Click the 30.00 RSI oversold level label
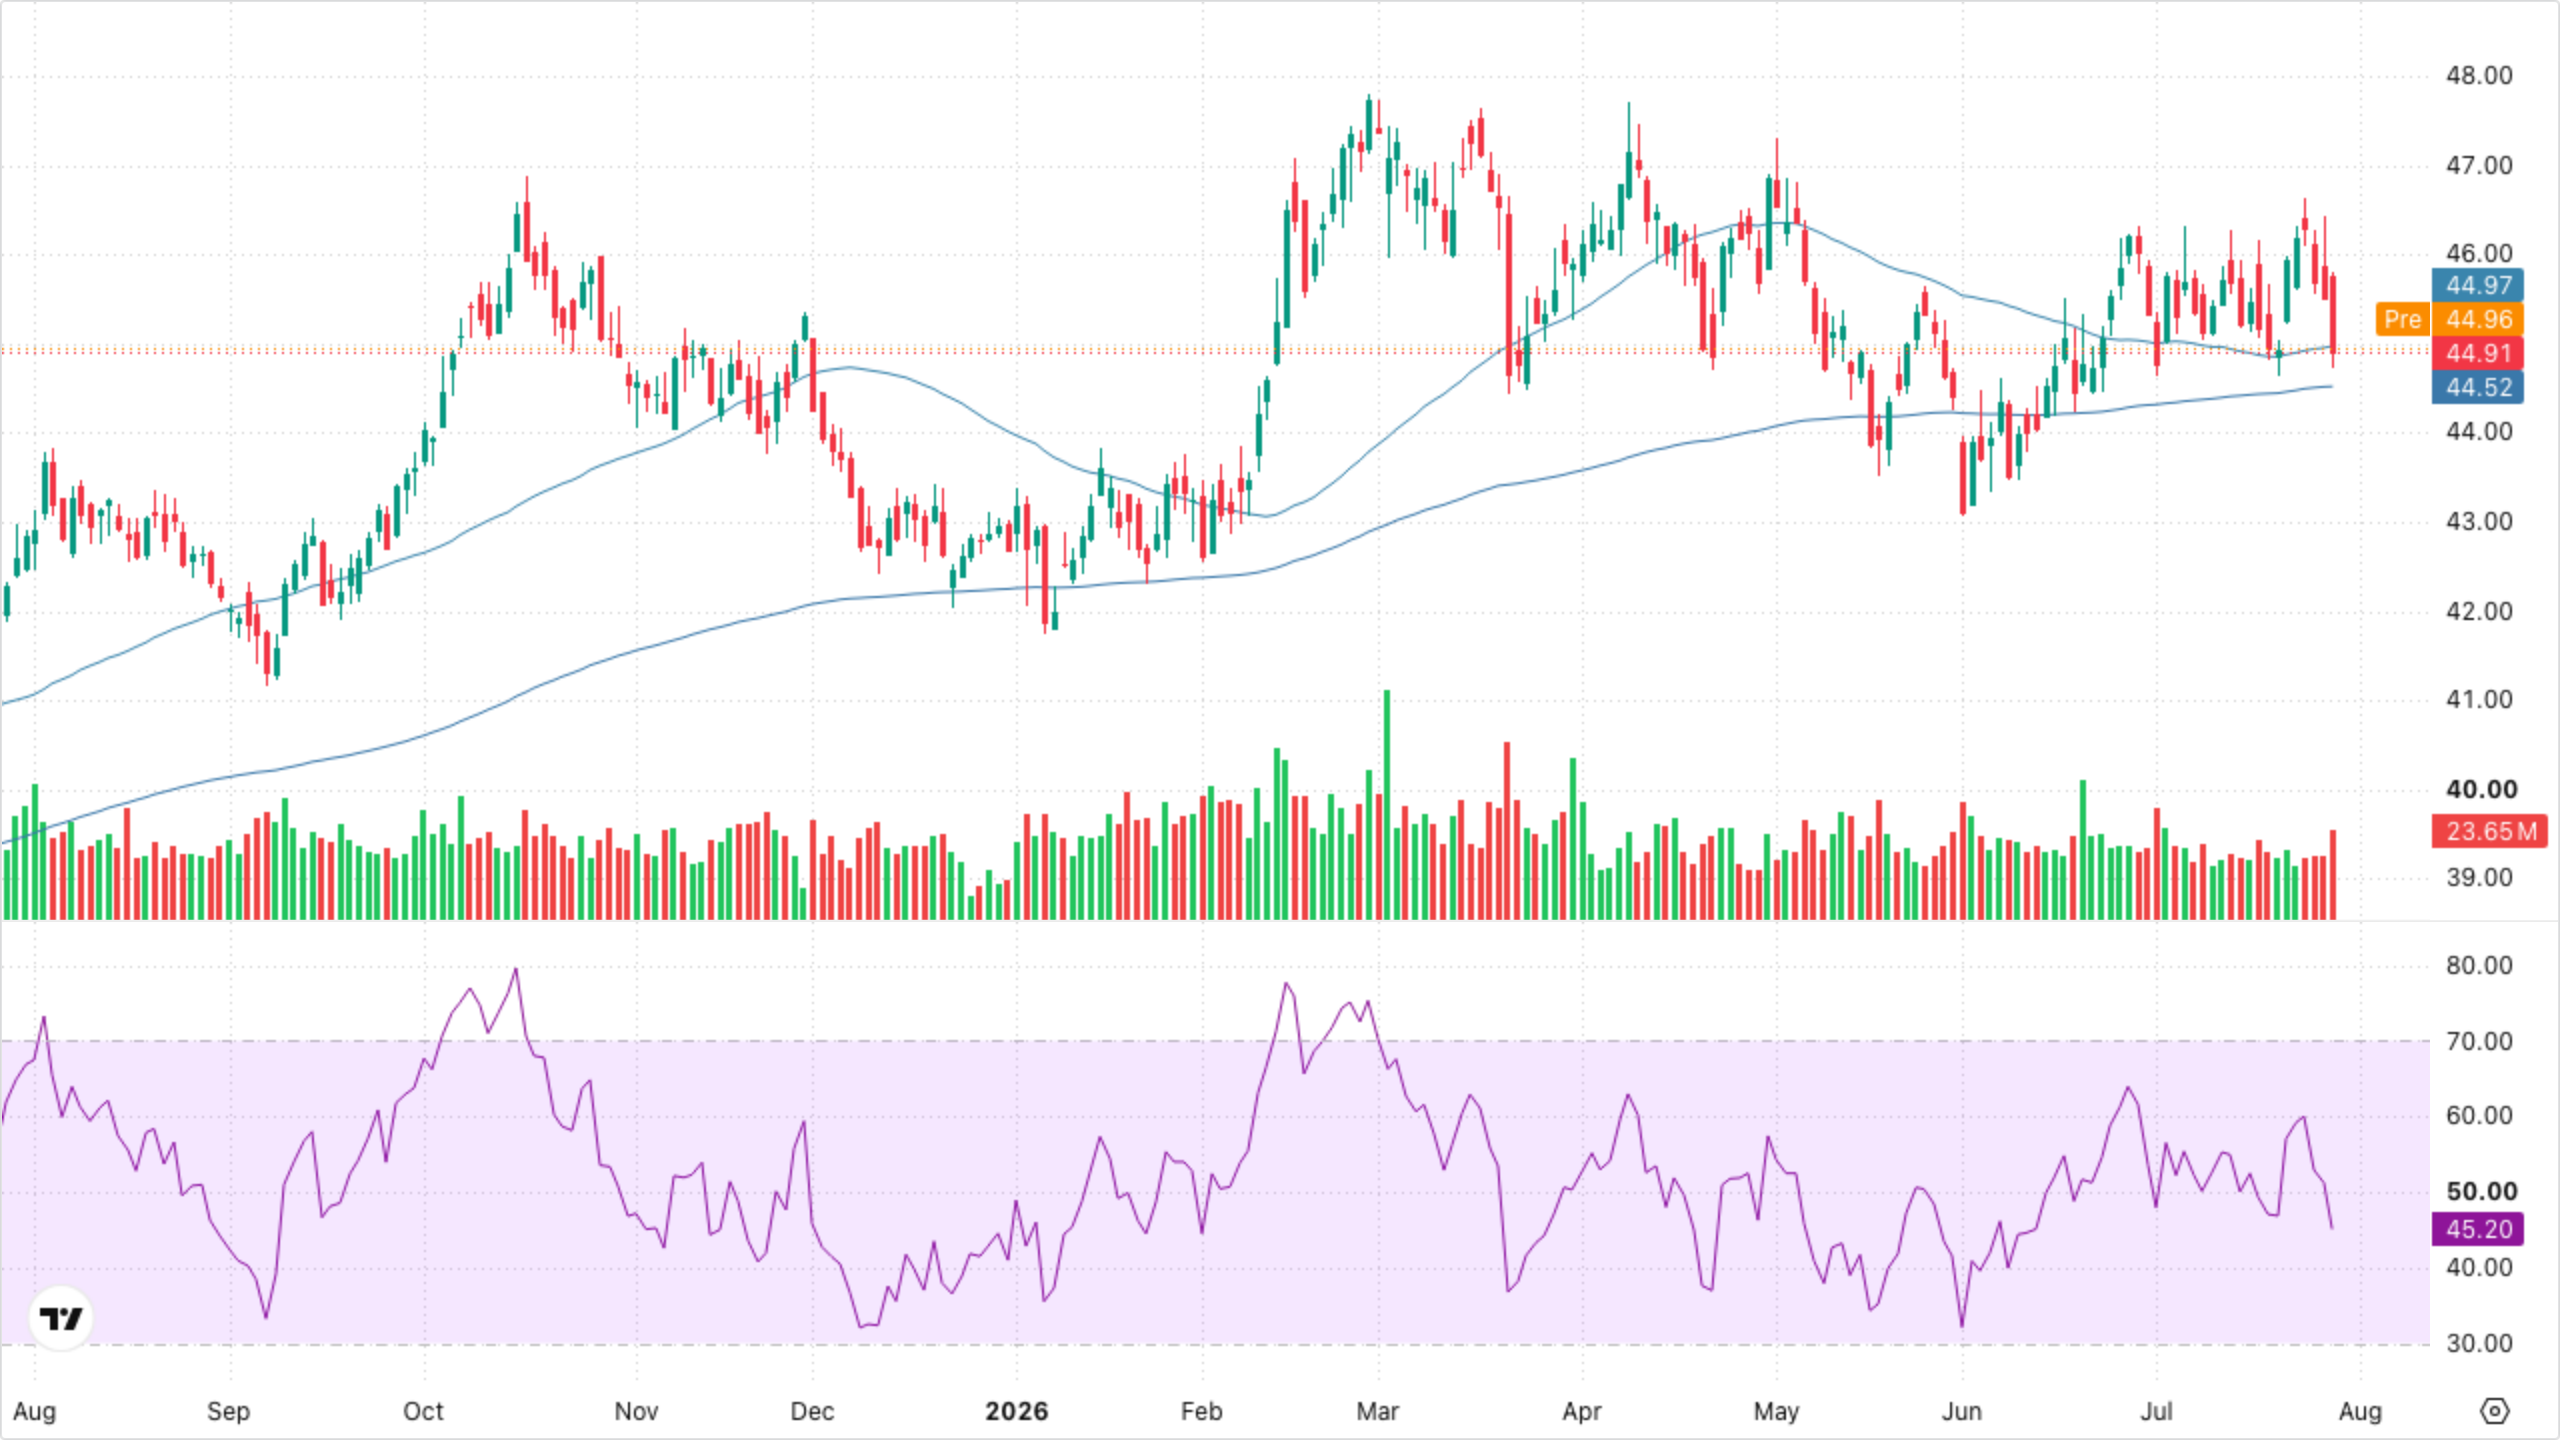This screenshot has height=1440, width=2560. click(2479, 1343)
